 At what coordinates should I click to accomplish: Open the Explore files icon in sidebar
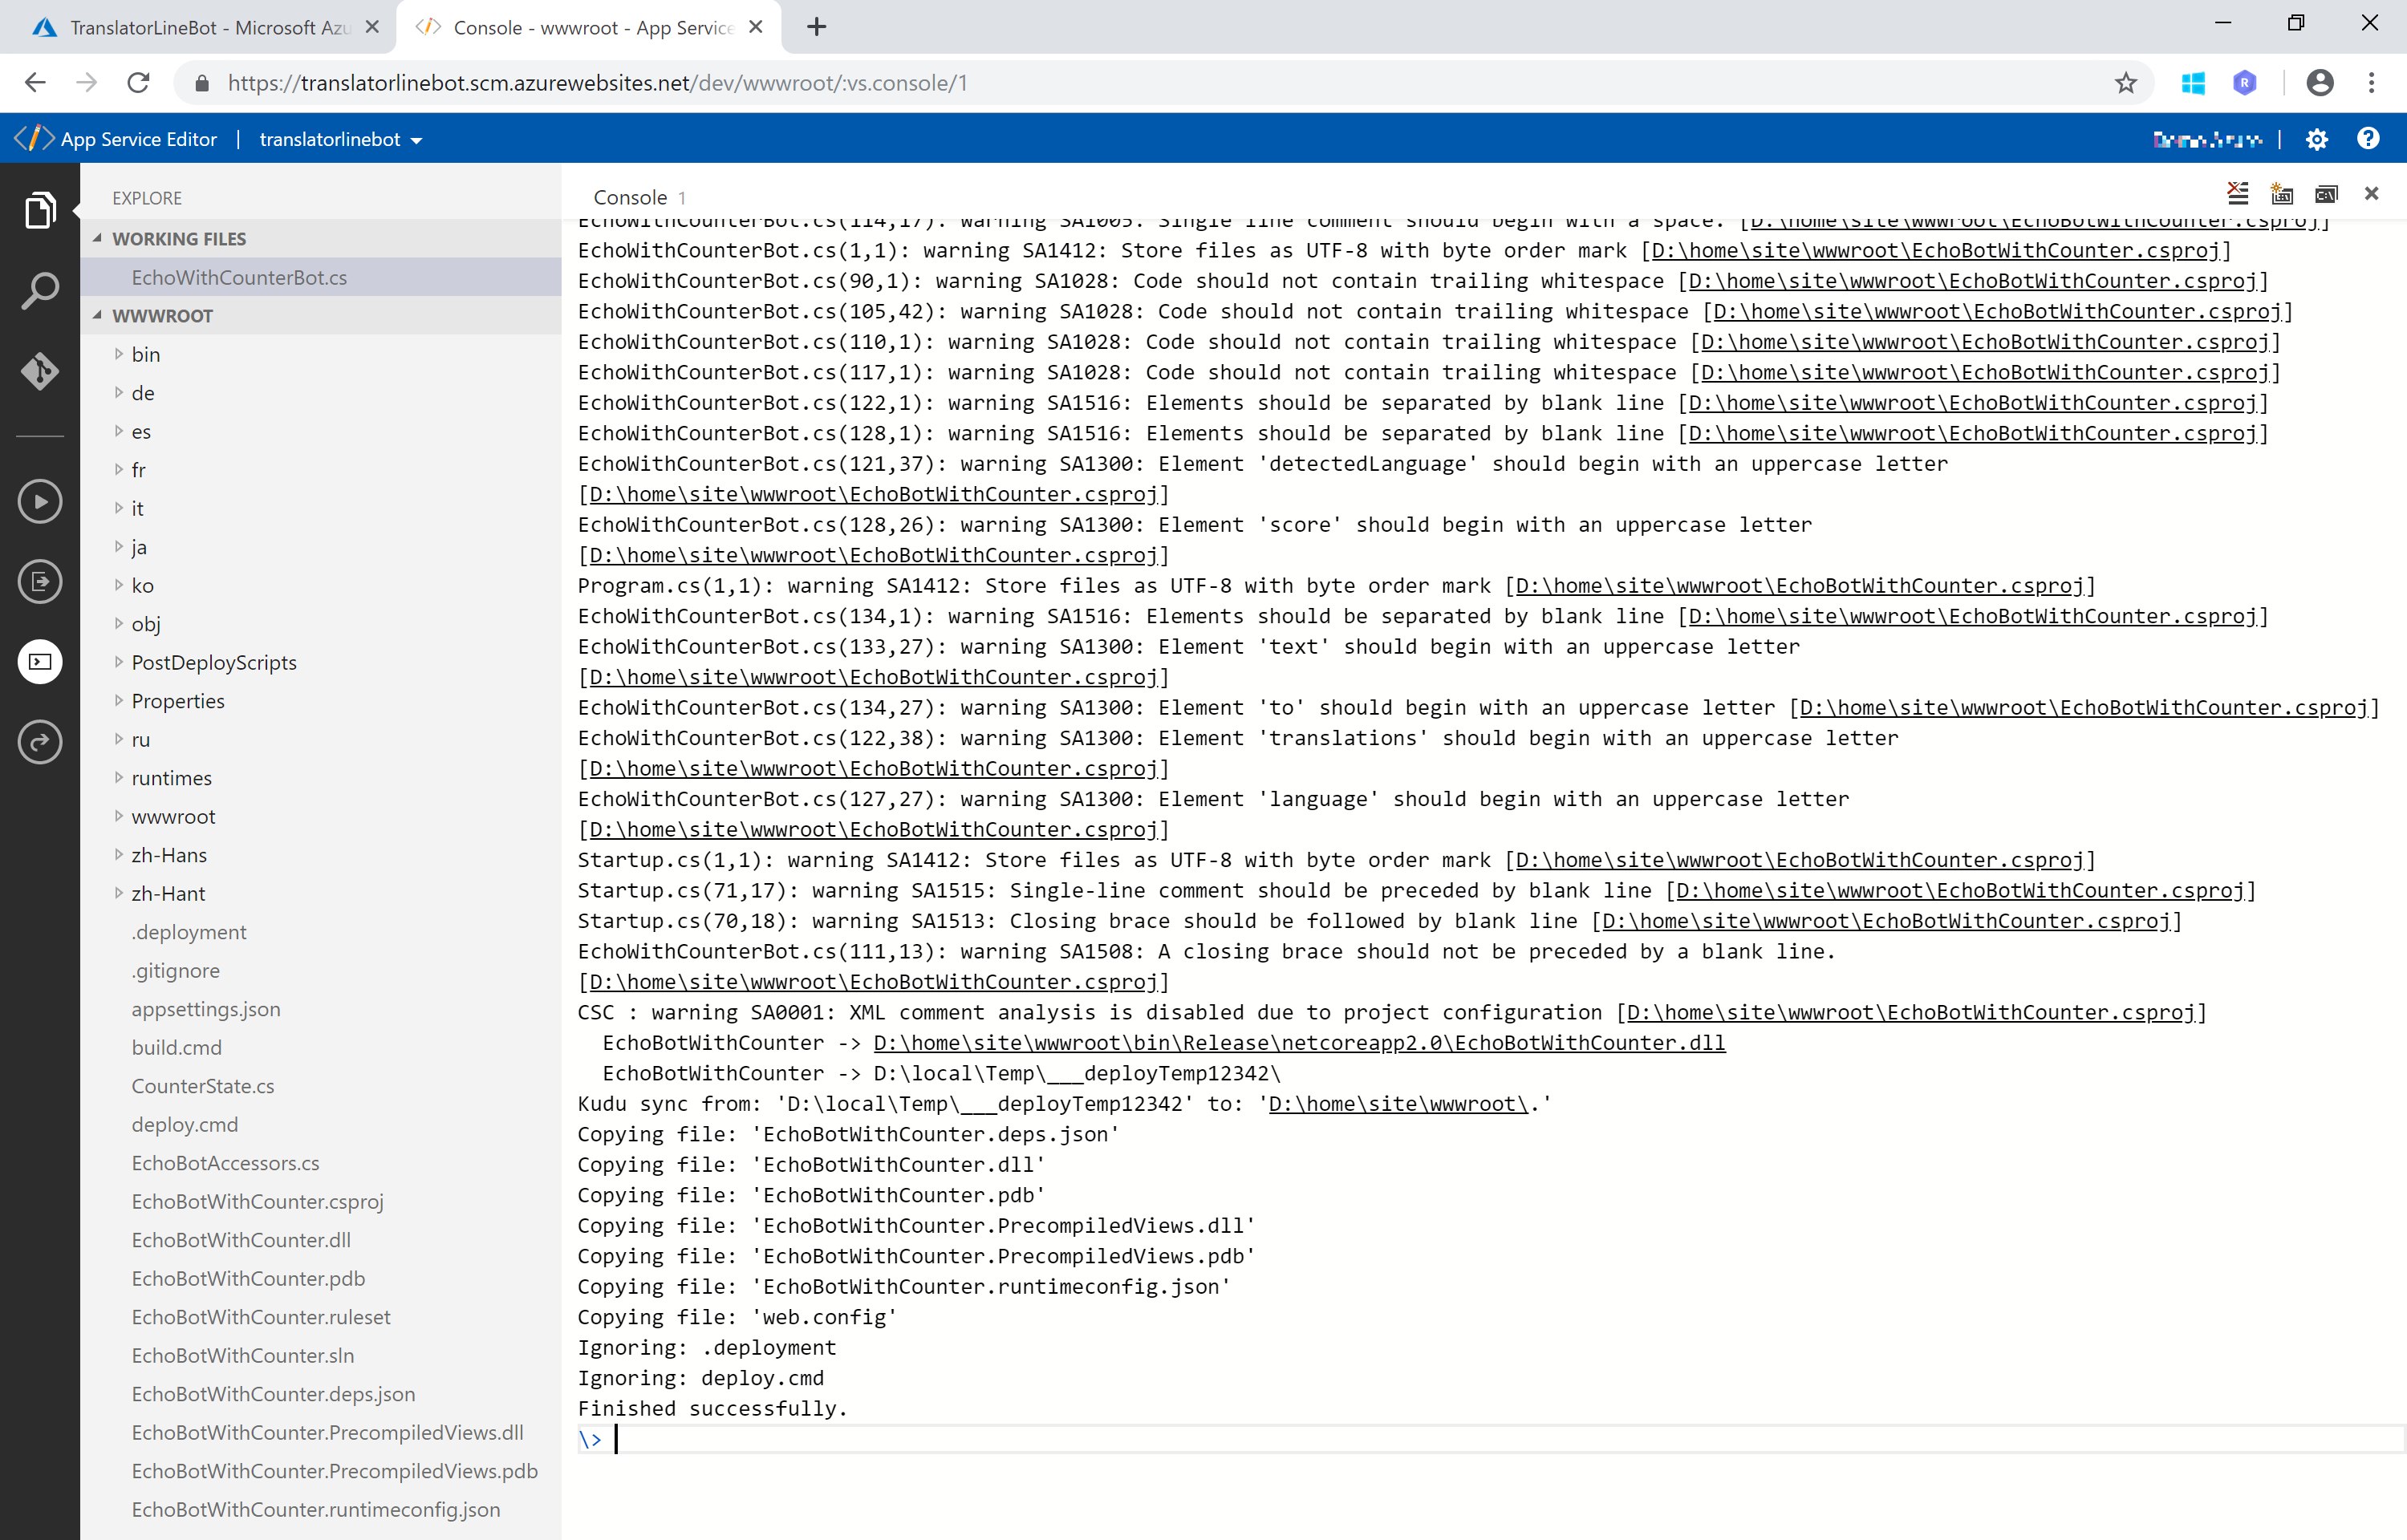(x=40, y=211)
